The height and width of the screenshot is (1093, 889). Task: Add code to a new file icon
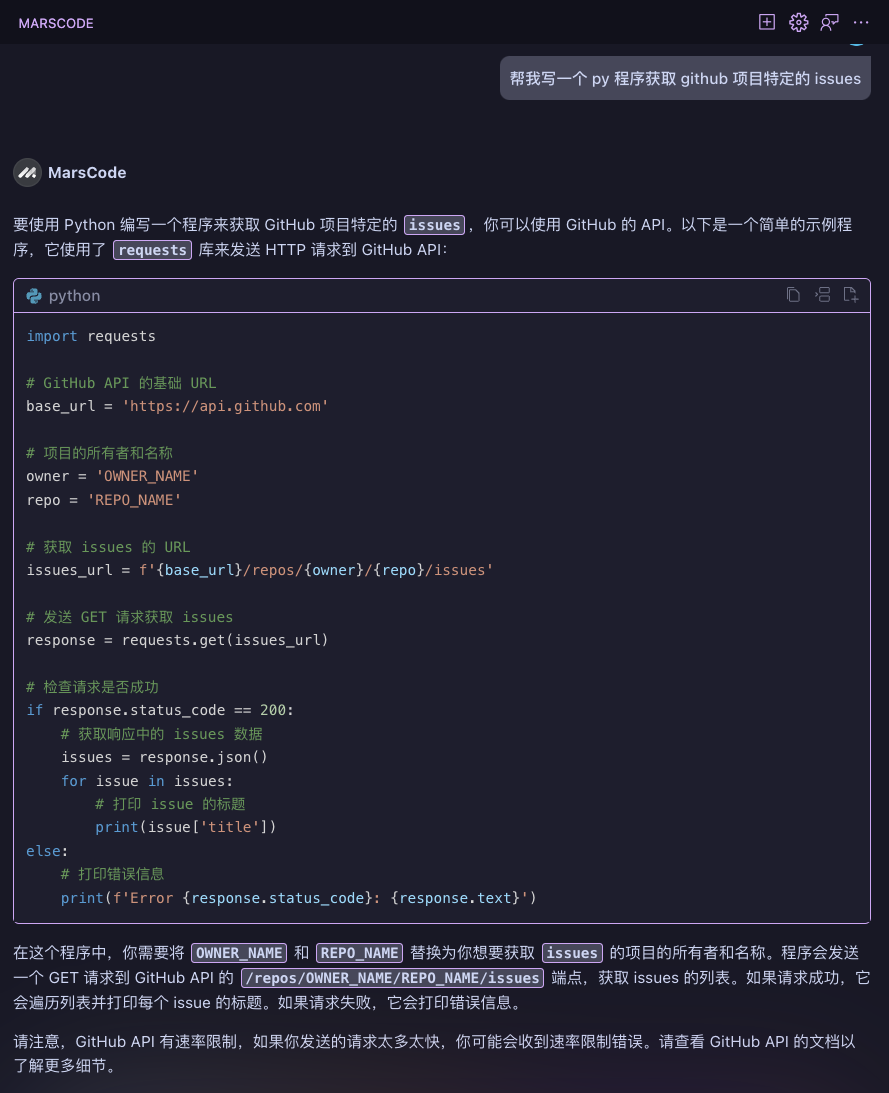click(851, 295)
